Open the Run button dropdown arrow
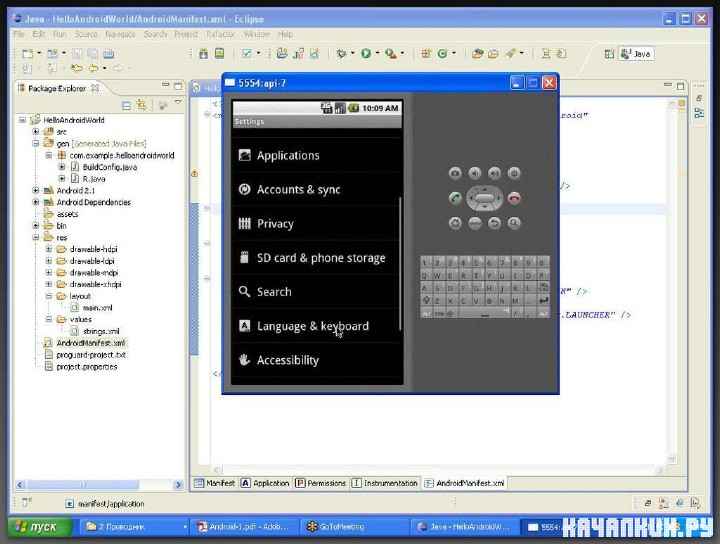This screenshot has height=544, width=720. (377, 53)
